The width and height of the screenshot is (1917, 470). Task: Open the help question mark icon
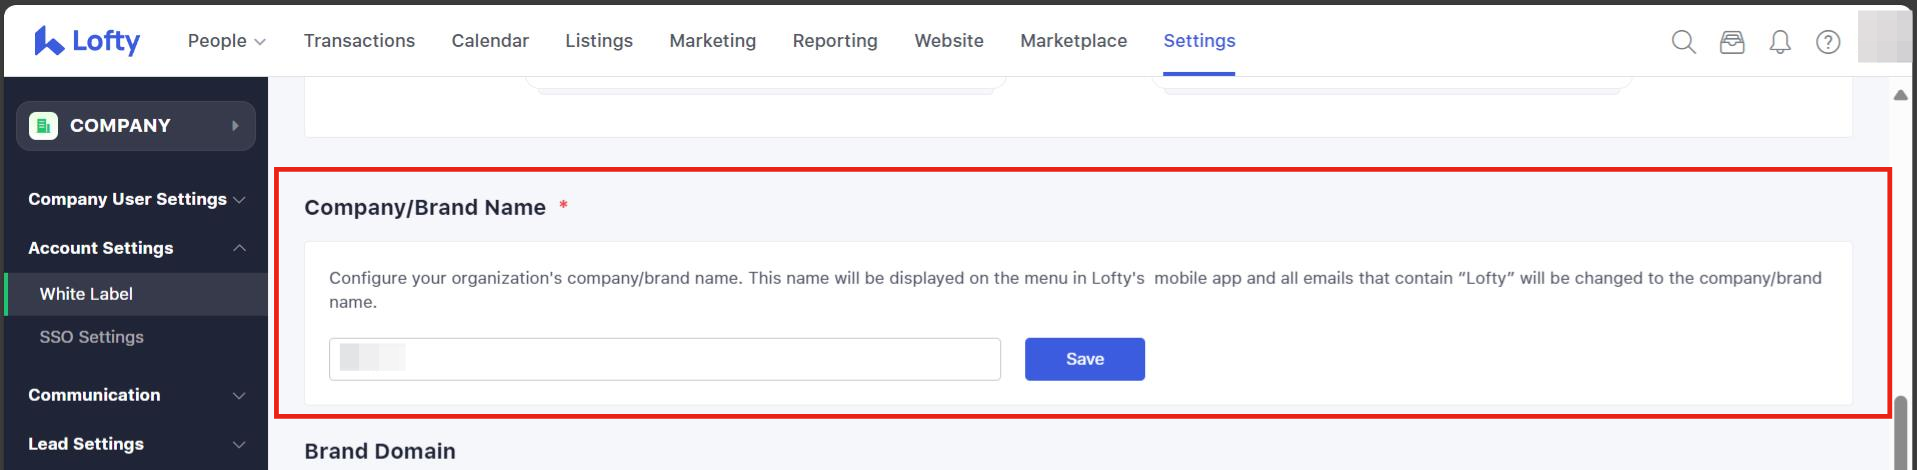[x=1827, y=42]
